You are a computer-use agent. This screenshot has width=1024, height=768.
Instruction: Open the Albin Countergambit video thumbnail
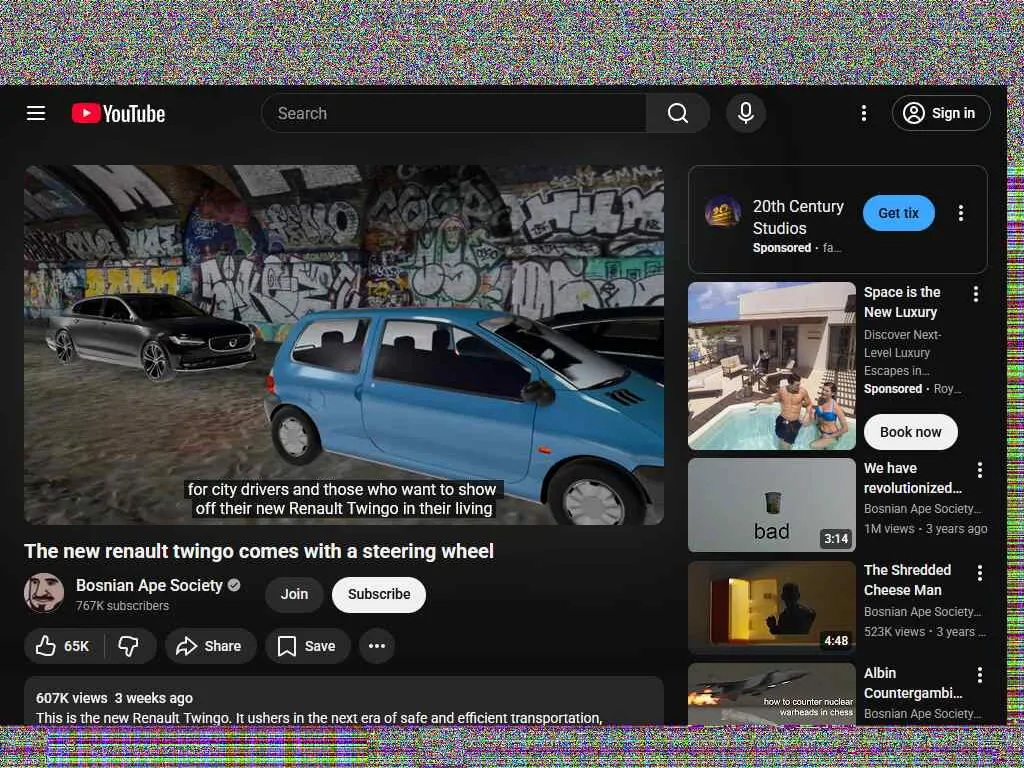point(771,694)
